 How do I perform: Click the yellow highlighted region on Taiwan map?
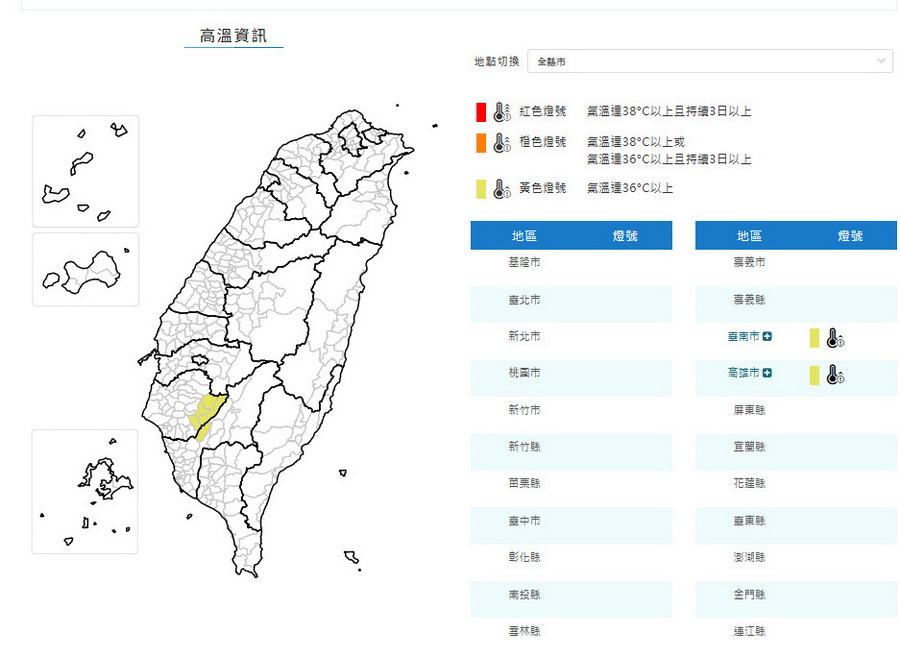(206, 414)
